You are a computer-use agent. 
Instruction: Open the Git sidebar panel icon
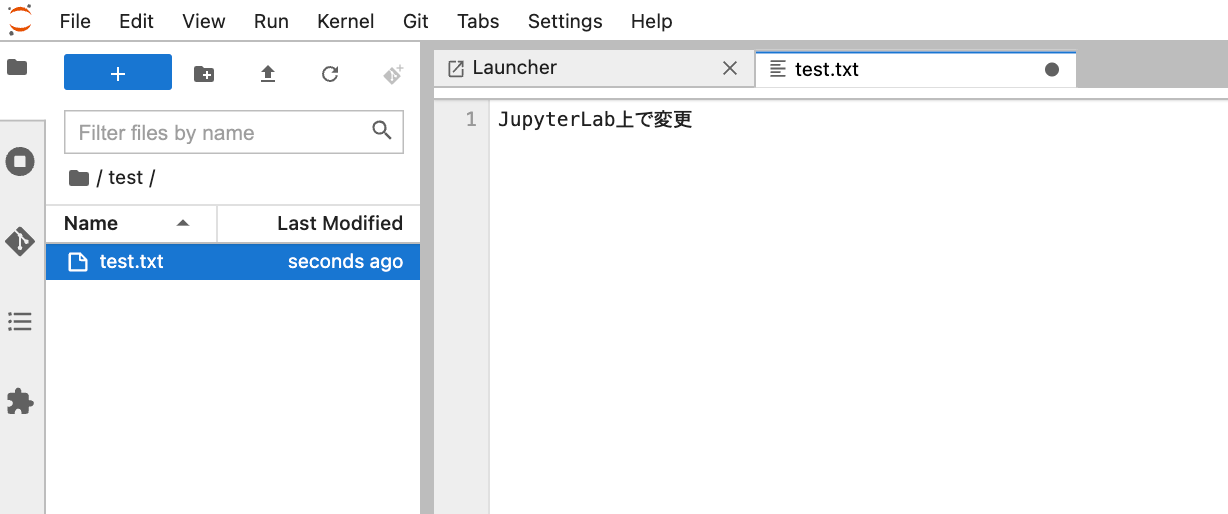coord(20,241)
